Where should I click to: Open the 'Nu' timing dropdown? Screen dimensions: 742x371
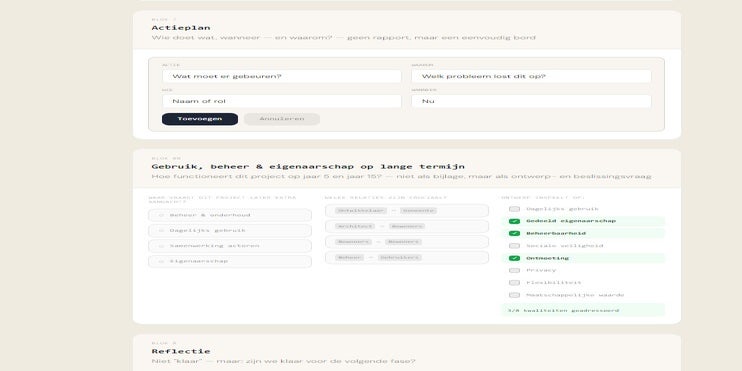click(x=531, y=101)
